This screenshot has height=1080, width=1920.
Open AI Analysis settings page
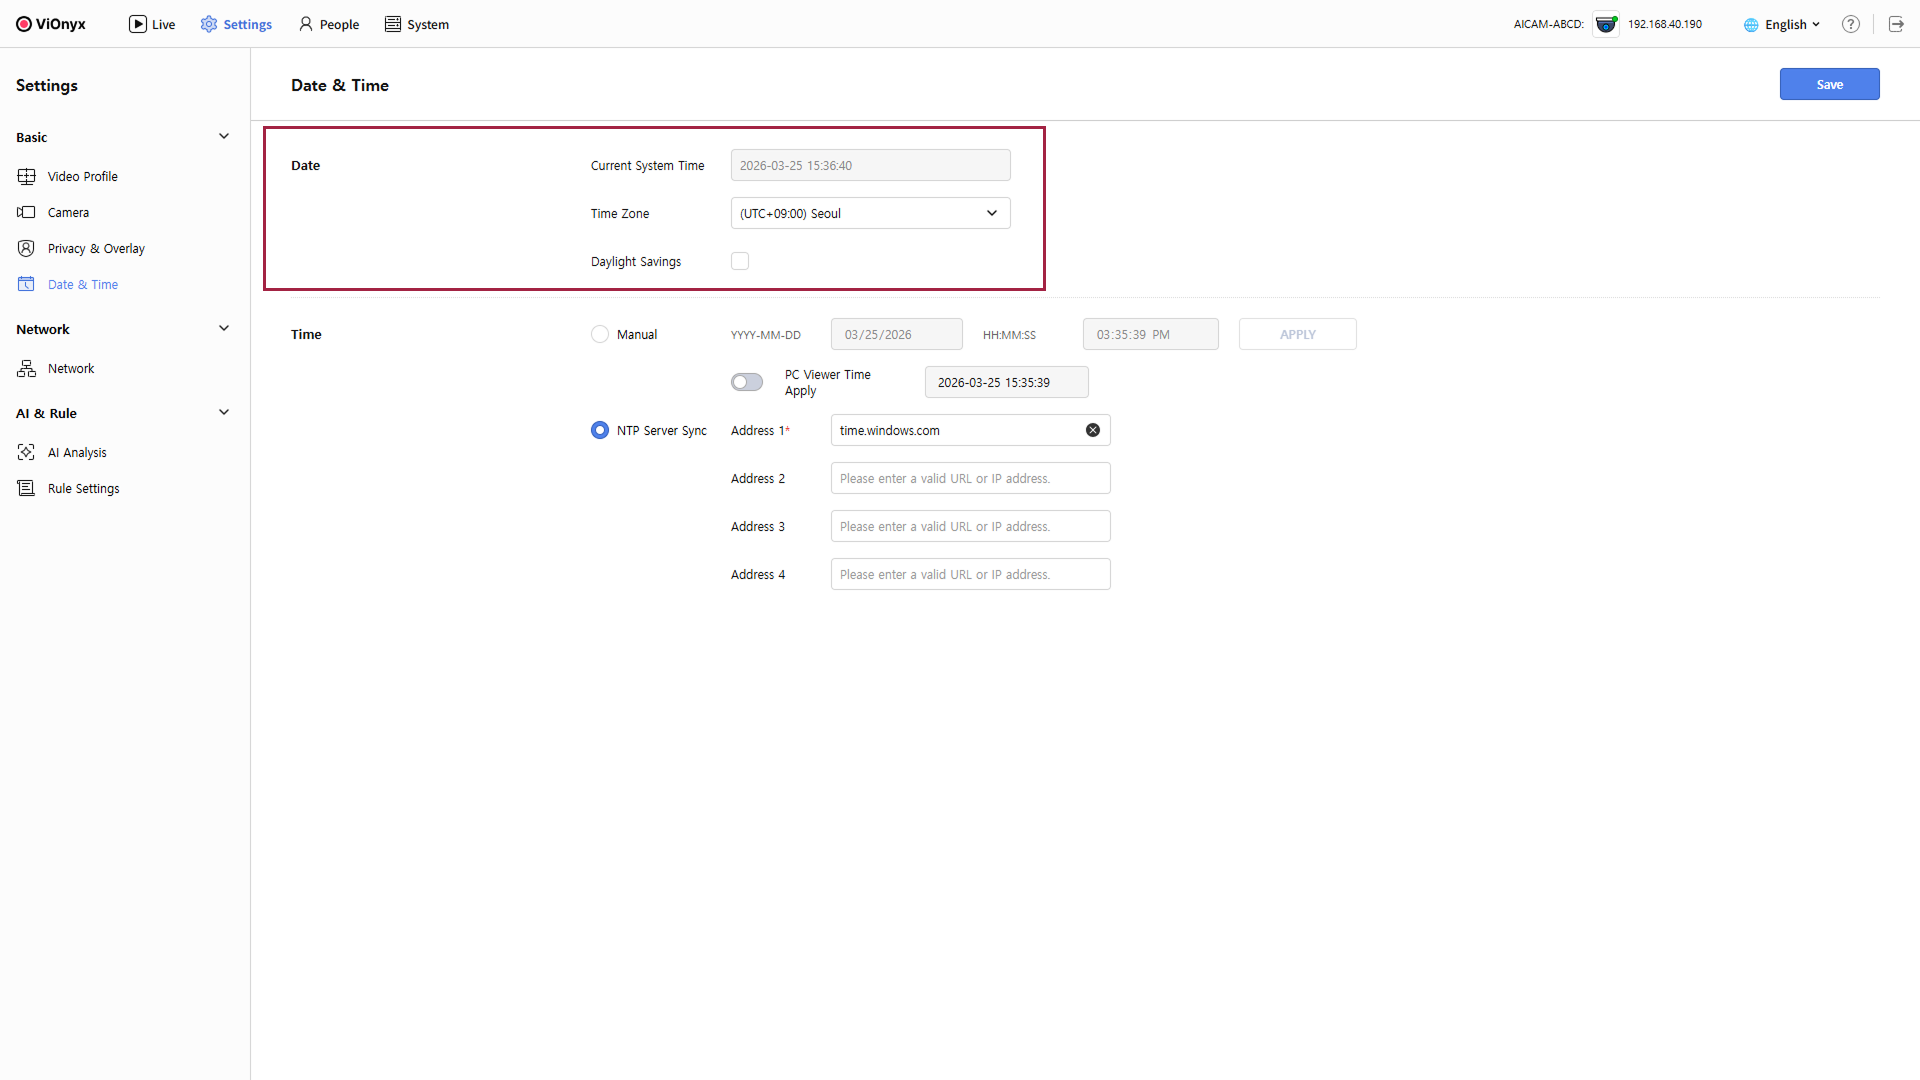pyautogui.click(x=77, y=452)
